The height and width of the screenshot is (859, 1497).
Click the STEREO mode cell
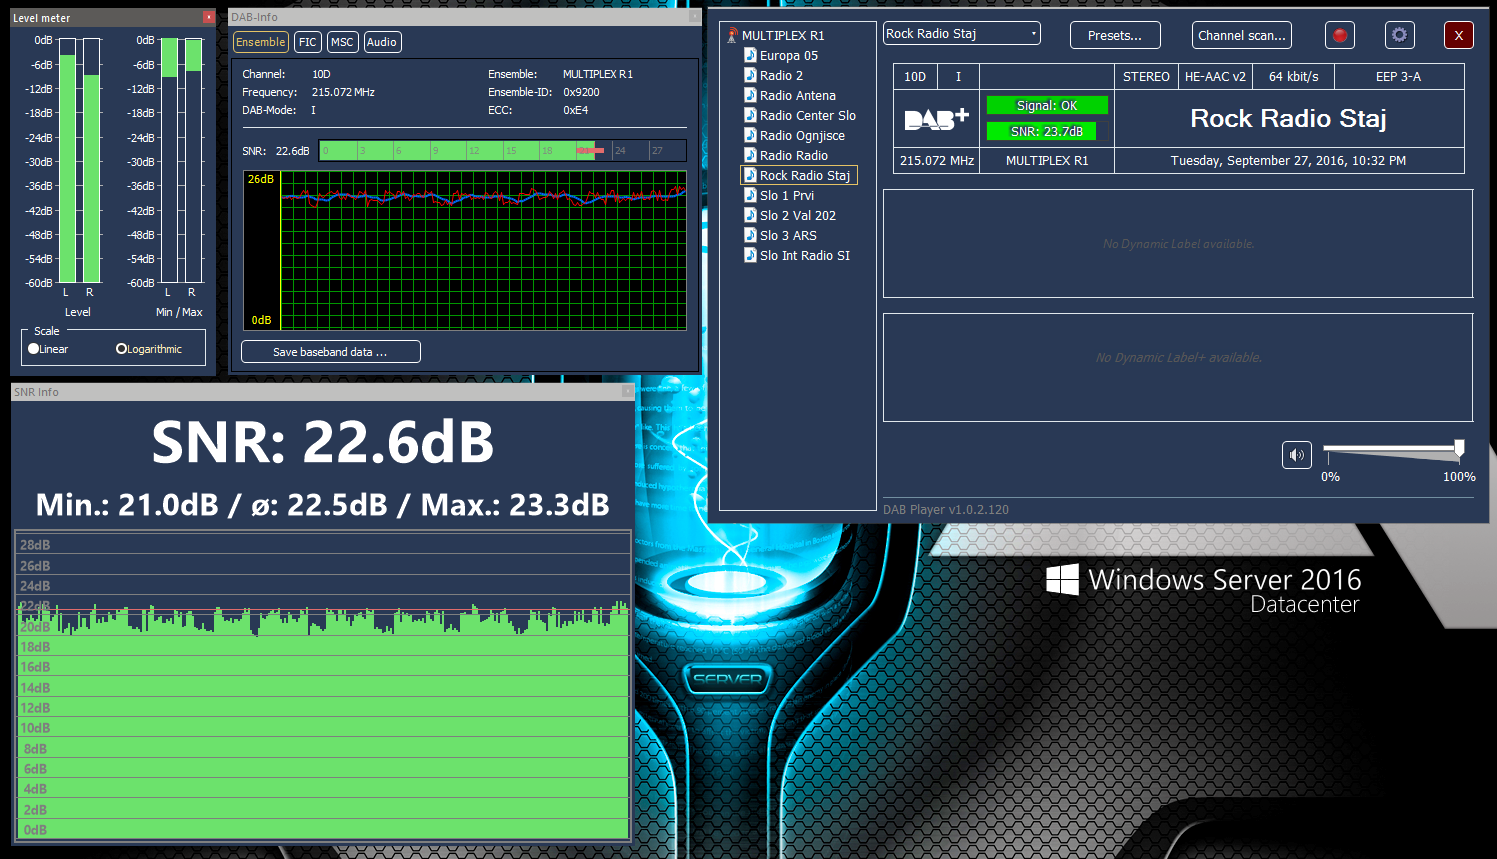(x=1146, y=76)
